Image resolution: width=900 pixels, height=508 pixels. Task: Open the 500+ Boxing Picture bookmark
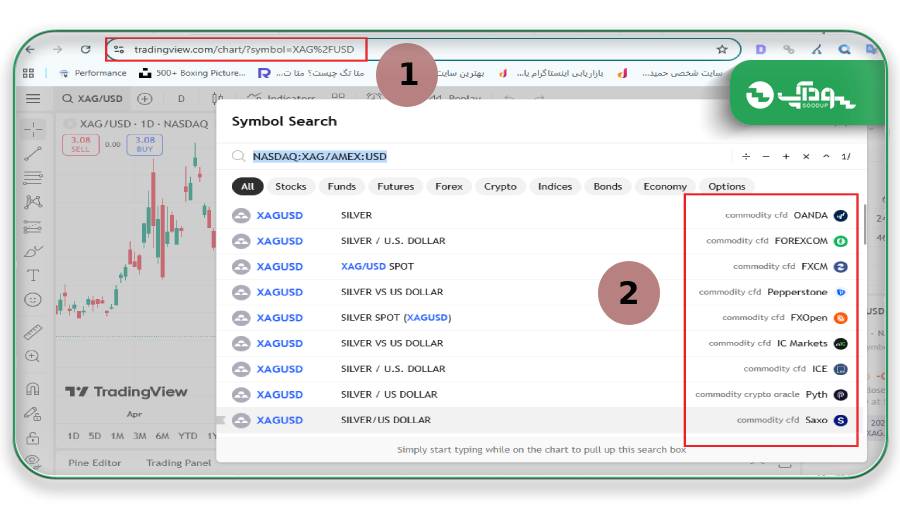tap(192, 73)
